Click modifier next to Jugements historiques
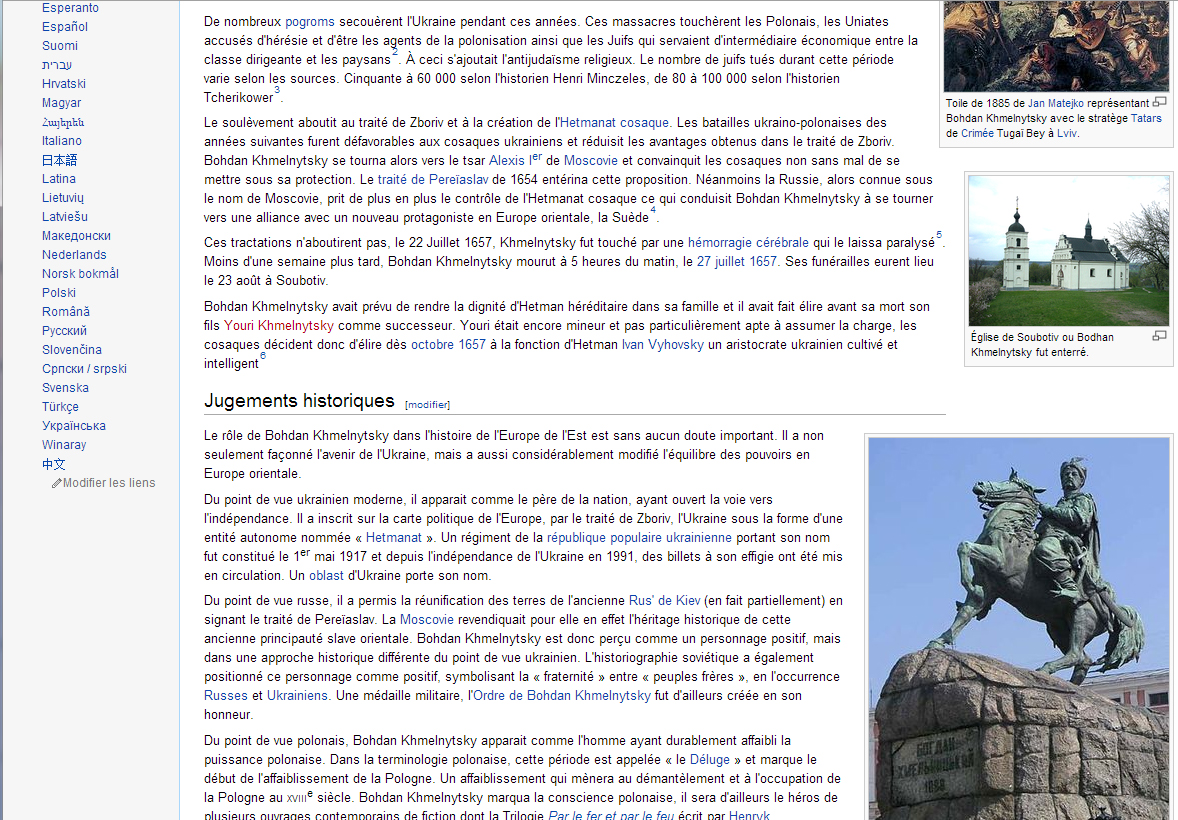This screenshot has height=820, width=1178. pyautogui.click(x=427, y=404)
